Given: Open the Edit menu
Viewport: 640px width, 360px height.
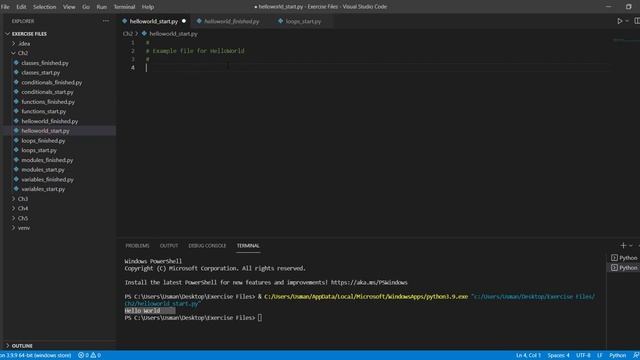Looking at the screenshot, I should click(21, 7).
